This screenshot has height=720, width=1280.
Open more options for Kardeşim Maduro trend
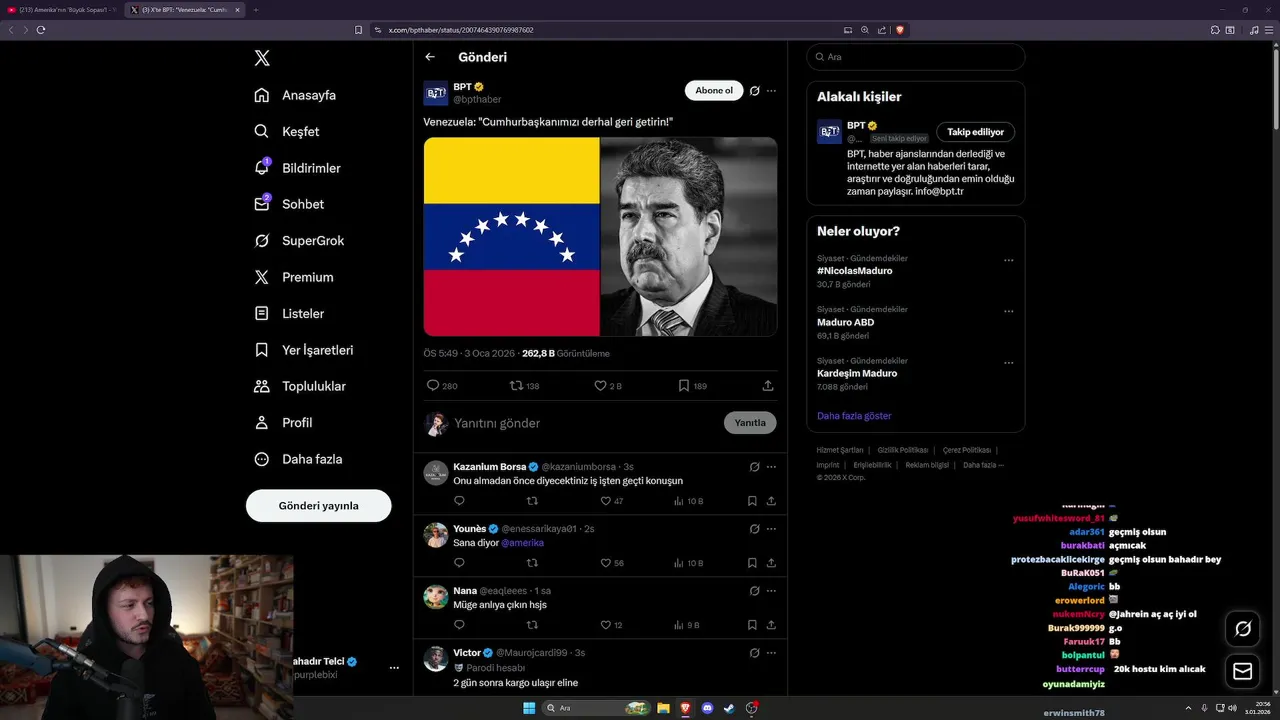[x=1008, y=362]
